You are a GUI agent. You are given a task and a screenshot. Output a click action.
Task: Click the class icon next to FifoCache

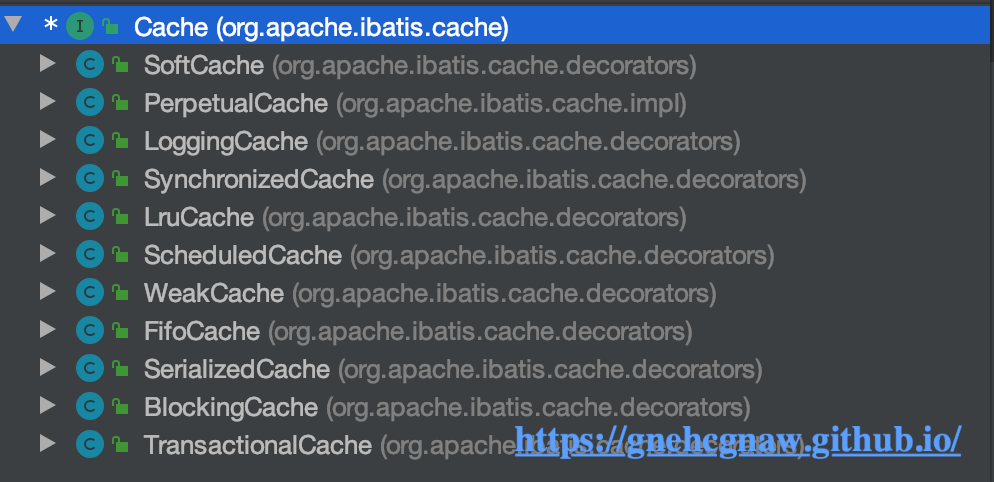tap(89, 330)
